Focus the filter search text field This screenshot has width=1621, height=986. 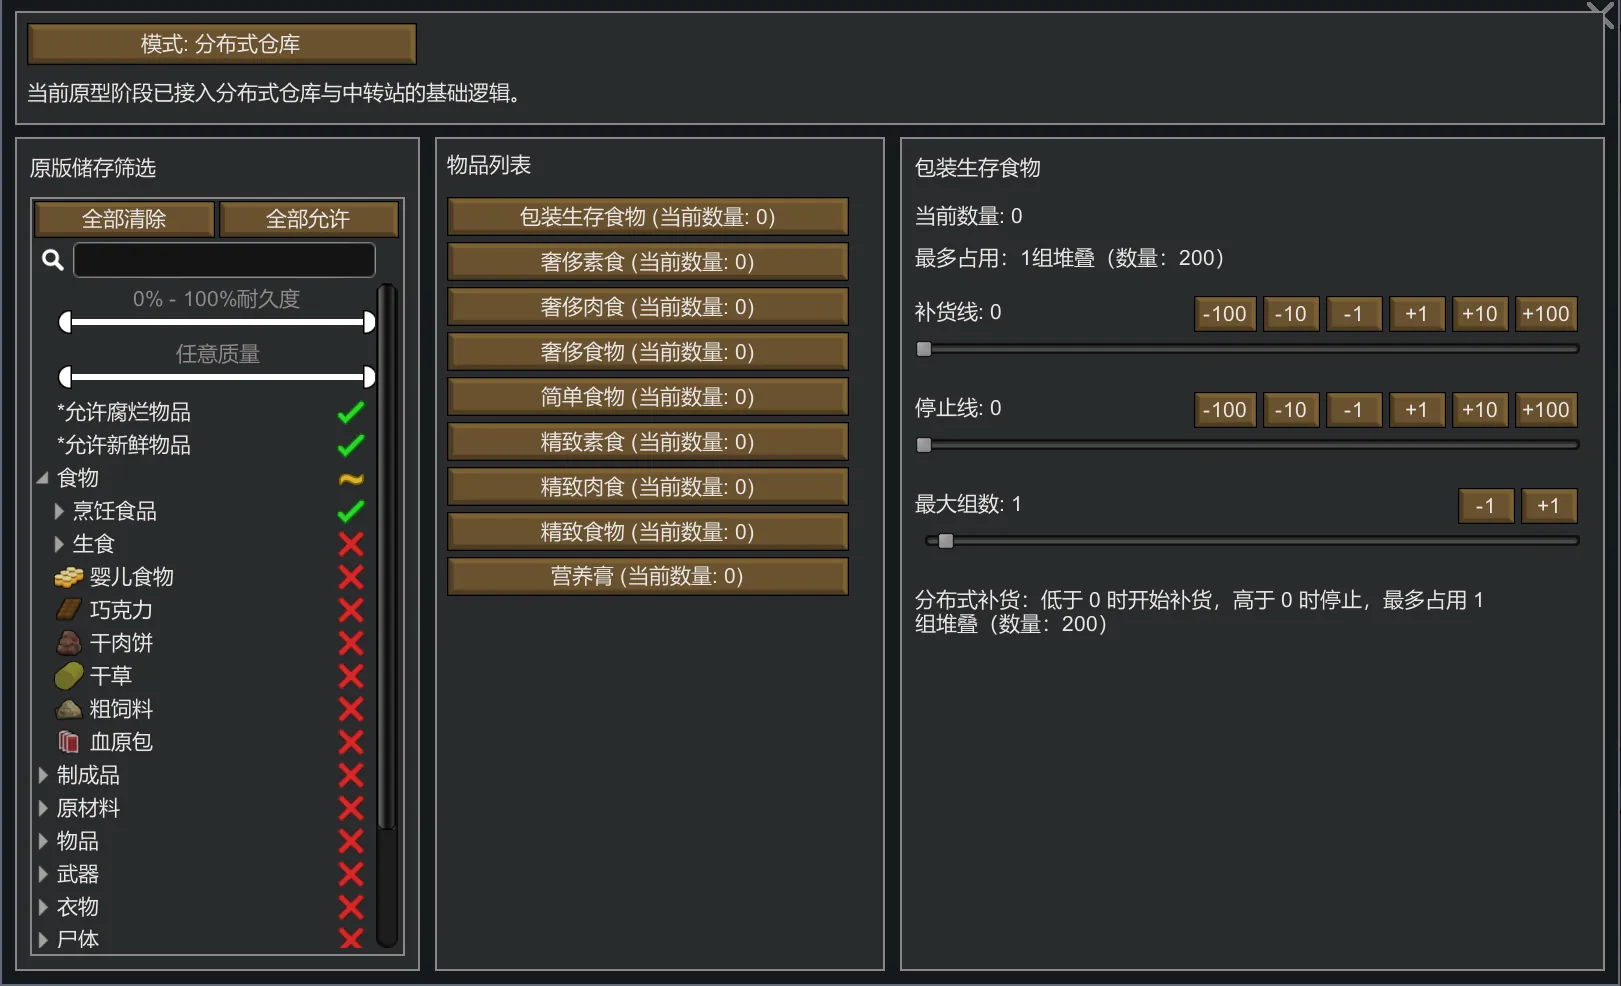point(224,260)
